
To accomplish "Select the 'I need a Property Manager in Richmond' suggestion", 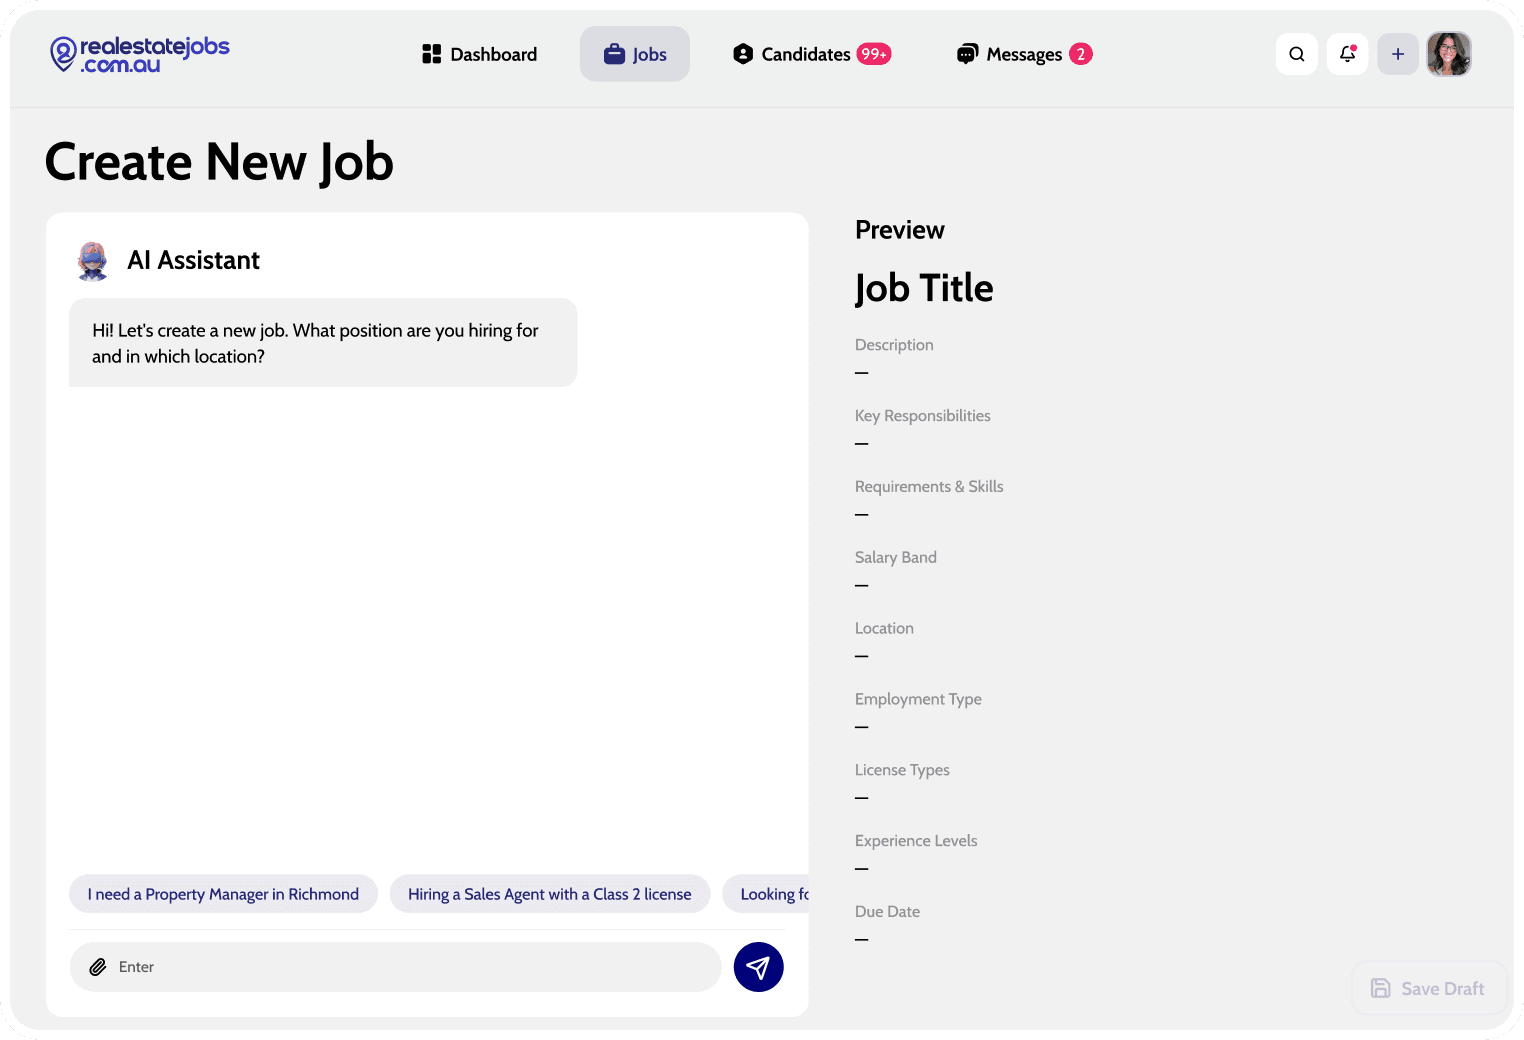I will pos(223,894).
